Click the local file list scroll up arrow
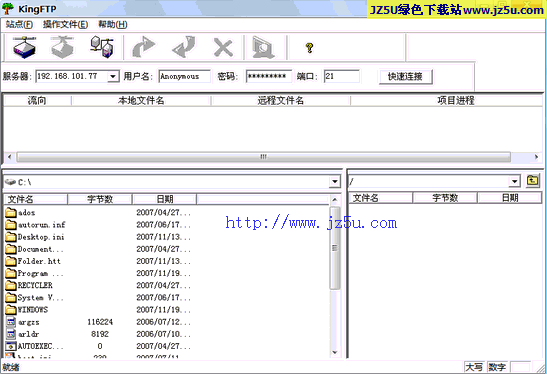The height and width of the screenshot is (374, 547). pos(335,200)
